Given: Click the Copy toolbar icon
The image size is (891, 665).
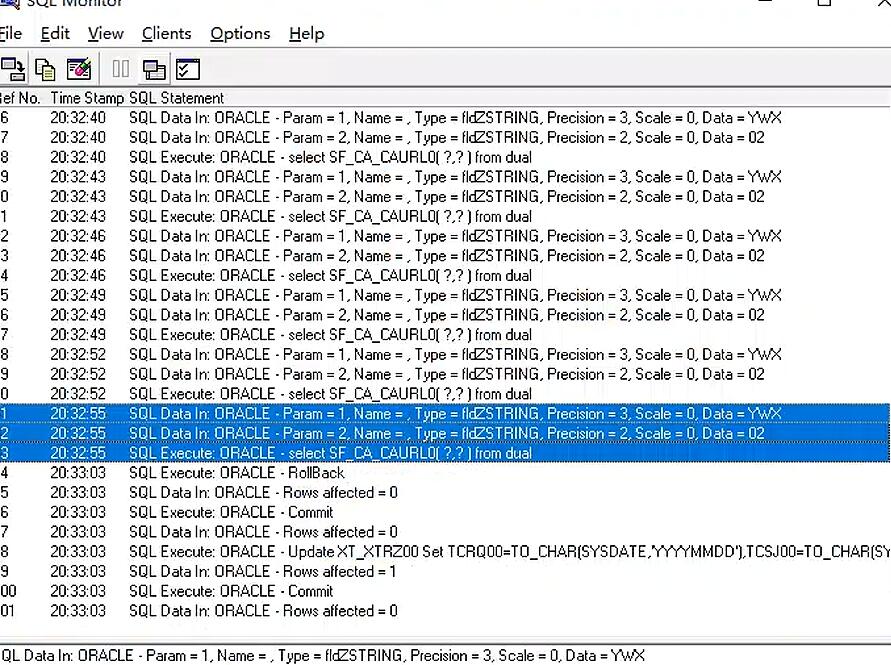Looking at the screenshot, I should click(45, 69).
